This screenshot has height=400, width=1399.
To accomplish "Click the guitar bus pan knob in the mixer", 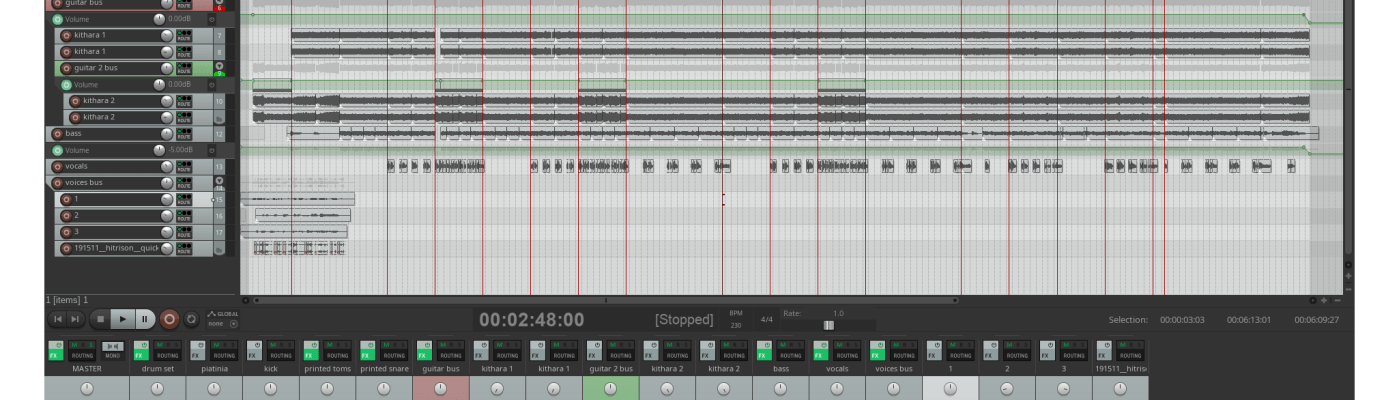I will click(x=441, y=388).
